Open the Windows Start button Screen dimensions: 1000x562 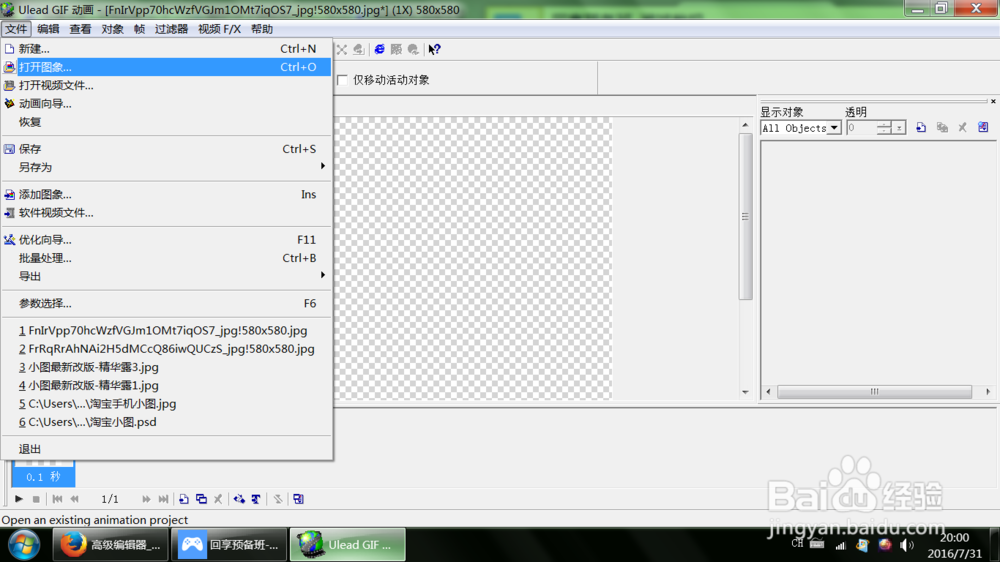[24, 545]
